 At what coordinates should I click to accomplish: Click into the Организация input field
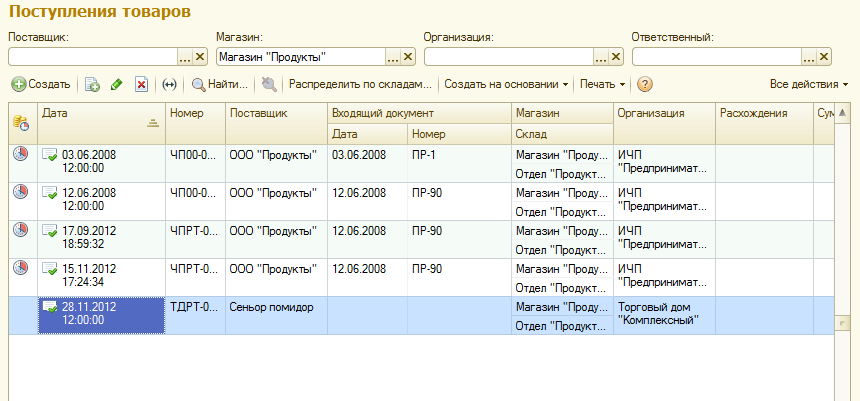click(509, 57)
